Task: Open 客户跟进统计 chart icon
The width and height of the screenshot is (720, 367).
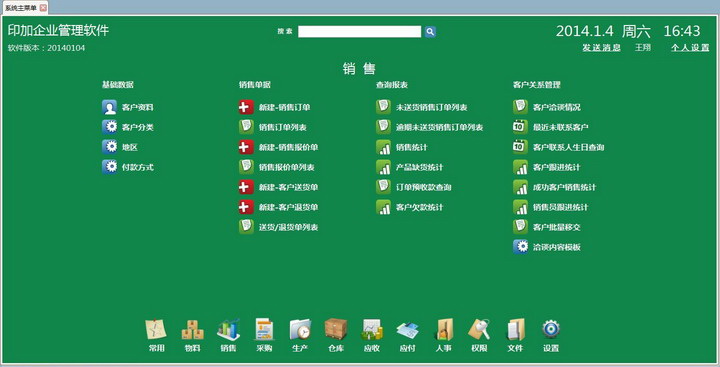Action: pos(520,167)
